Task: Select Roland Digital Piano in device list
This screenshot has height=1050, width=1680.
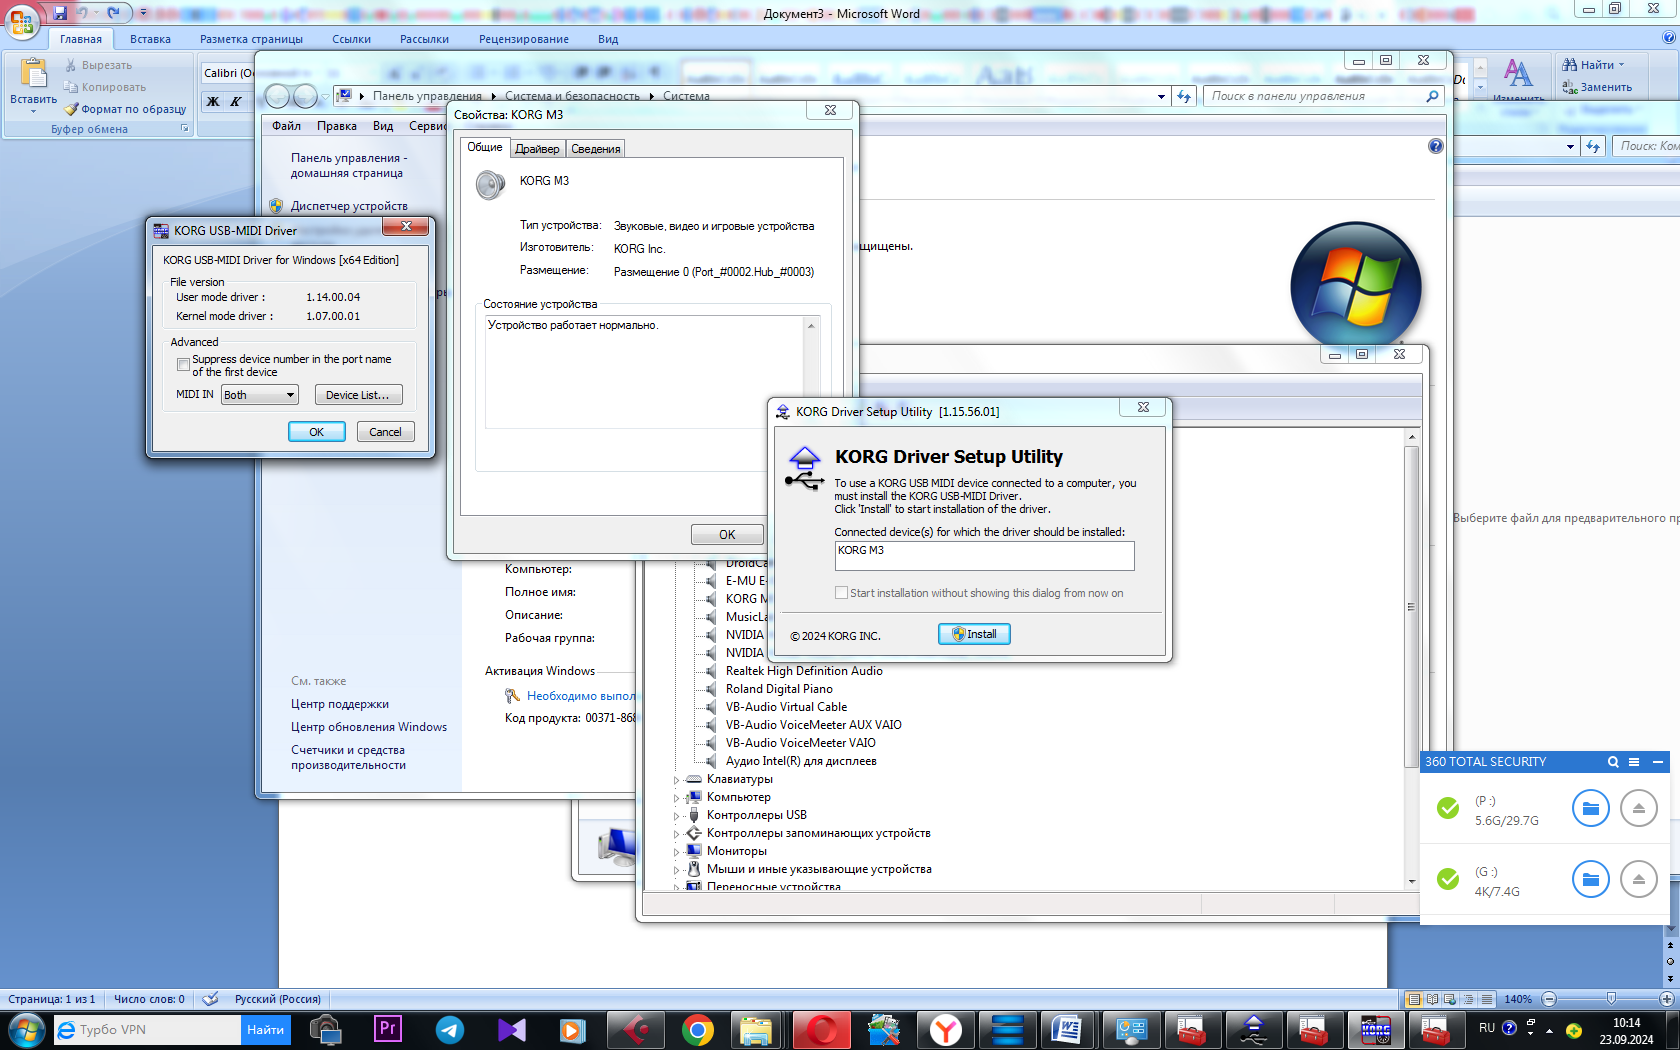Action: [779, 689]
